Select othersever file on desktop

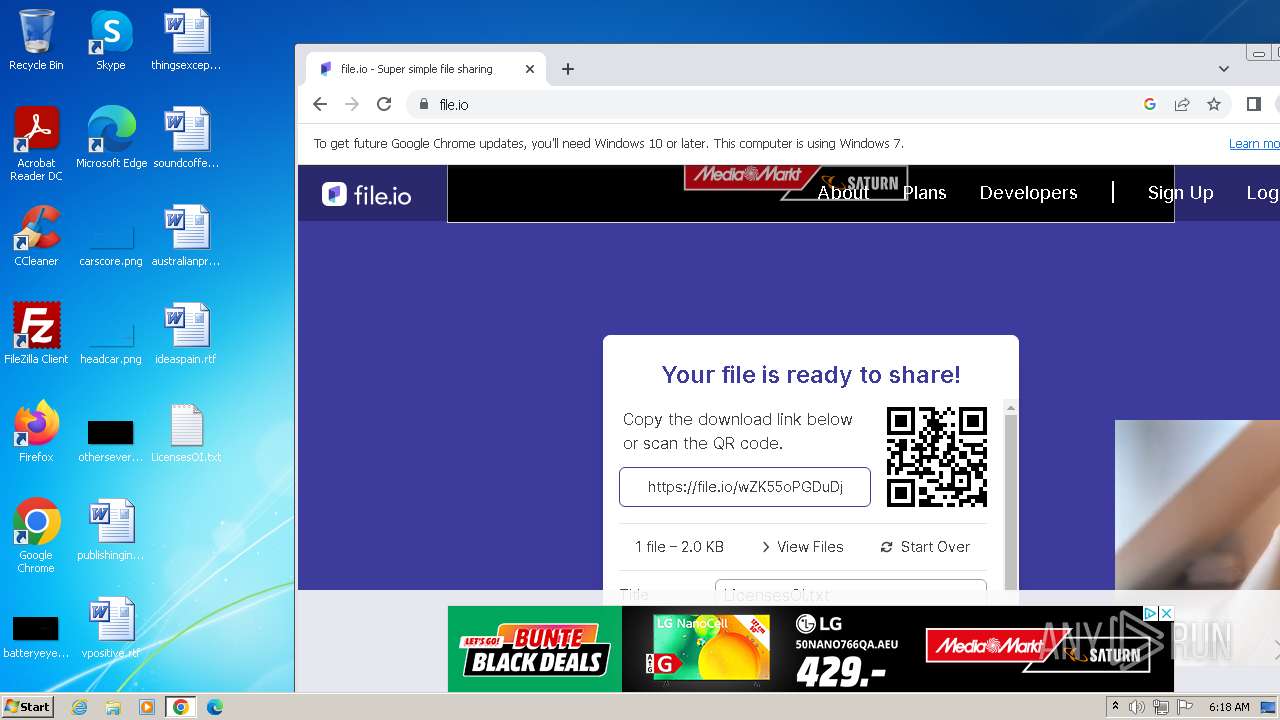click(x=111, y=440)
